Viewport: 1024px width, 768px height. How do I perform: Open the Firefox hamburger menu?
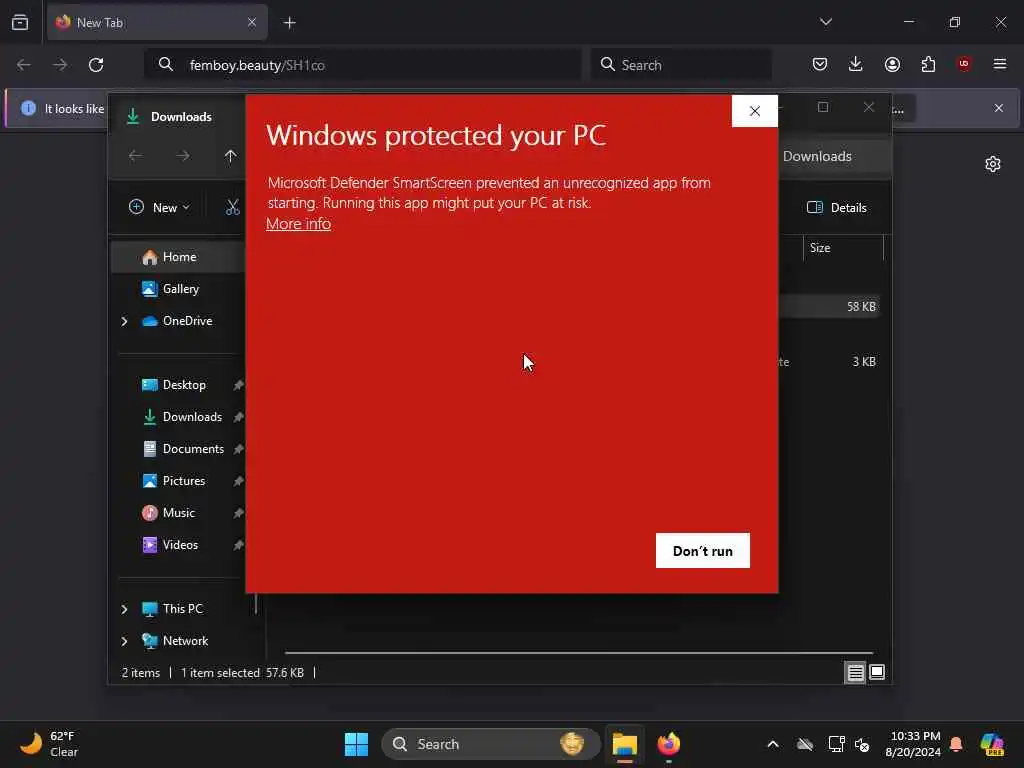point(1000,64)
